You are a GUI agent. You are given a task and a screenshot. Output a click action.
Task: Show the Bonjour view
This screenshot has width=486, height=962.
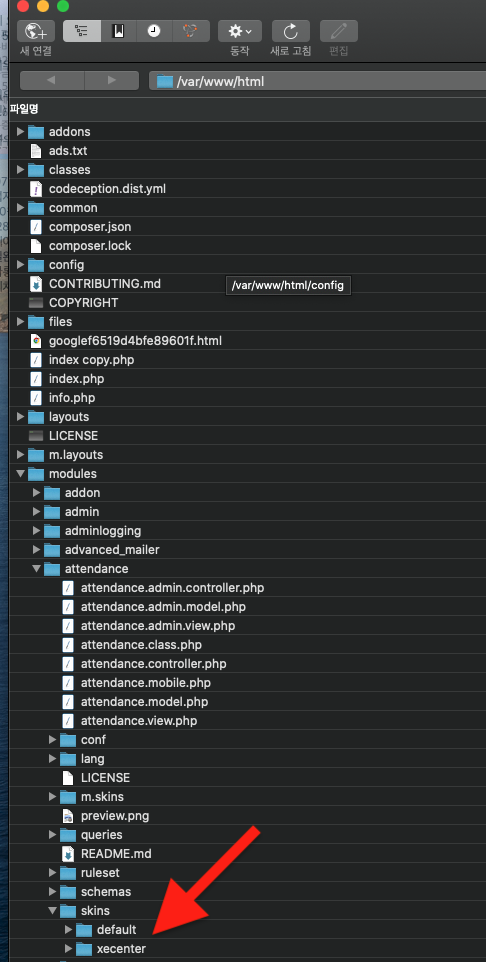(191, 31)
